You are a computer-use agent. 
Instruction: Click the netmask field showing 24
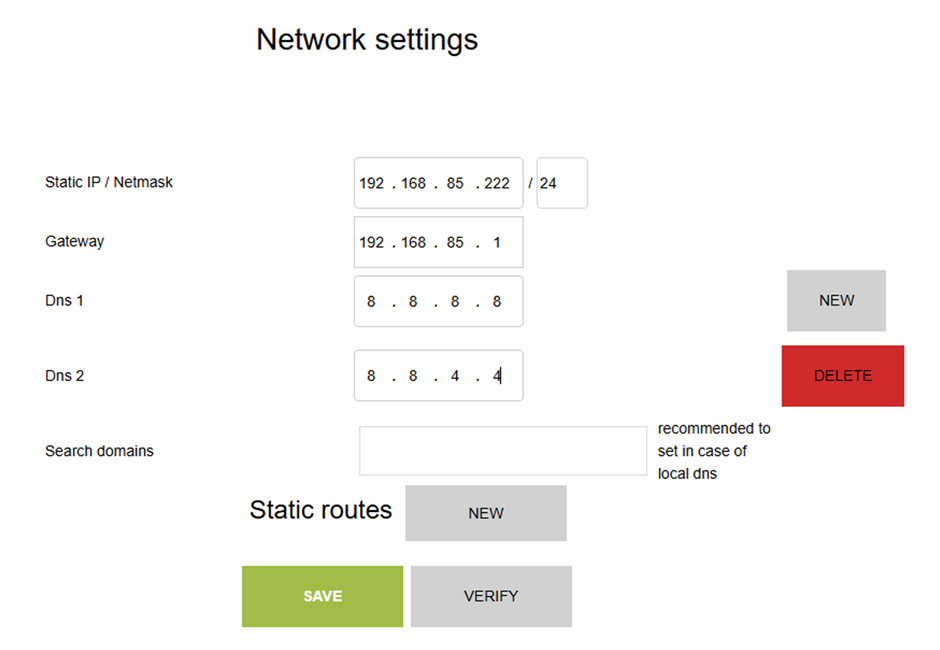(x=561, y=183)
